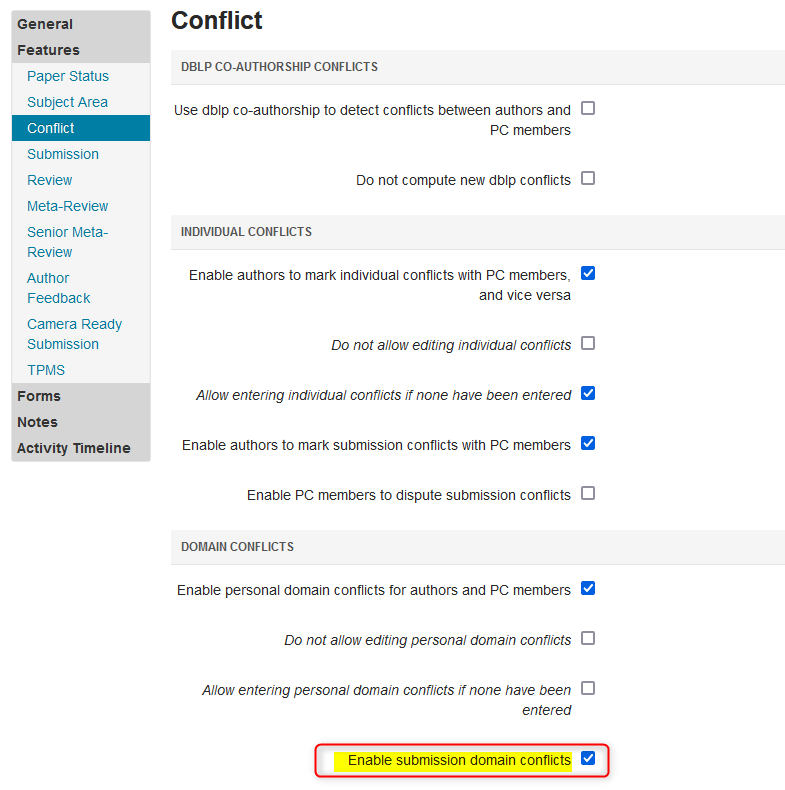Enable PC members to dispute submission conflicts
The image size is (785, 790).
587,493
